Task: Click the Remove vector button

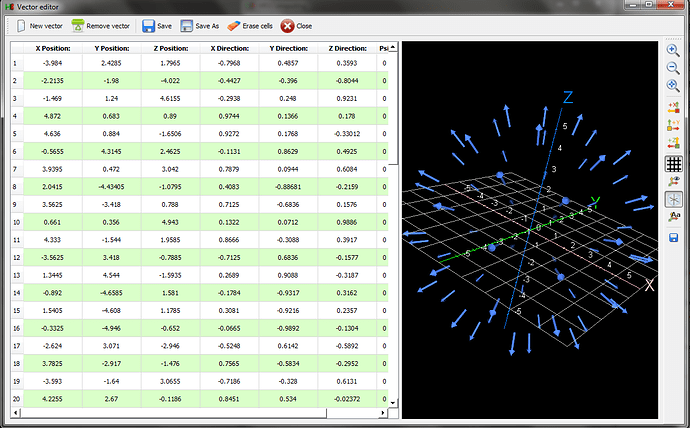Action: coord(101,26)
